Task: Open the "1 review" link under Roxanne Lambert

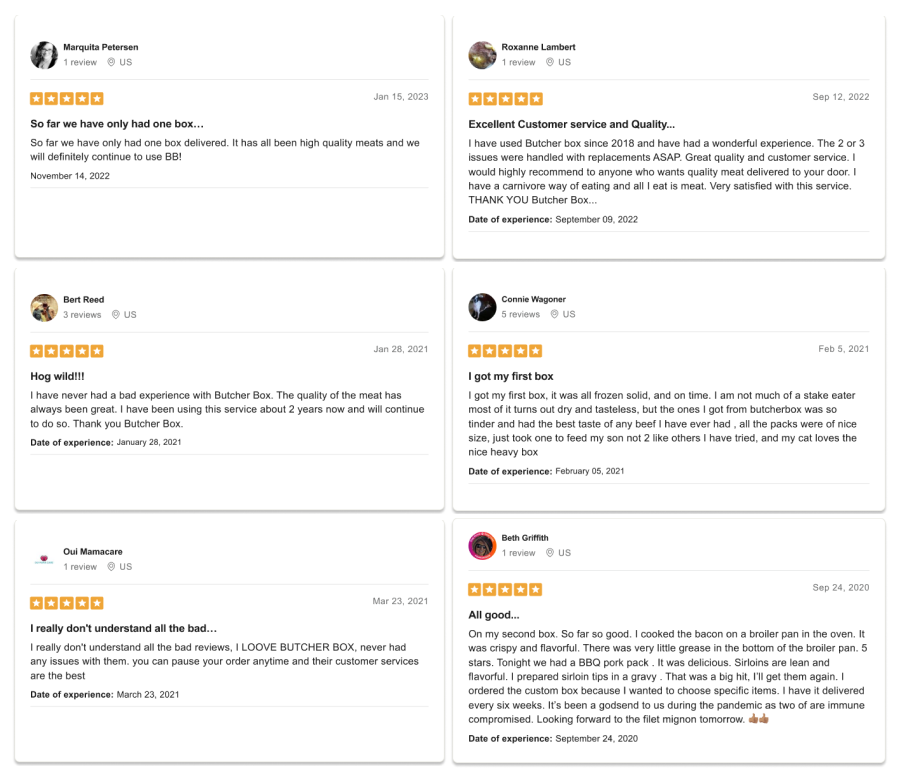Action: [518, 62]
